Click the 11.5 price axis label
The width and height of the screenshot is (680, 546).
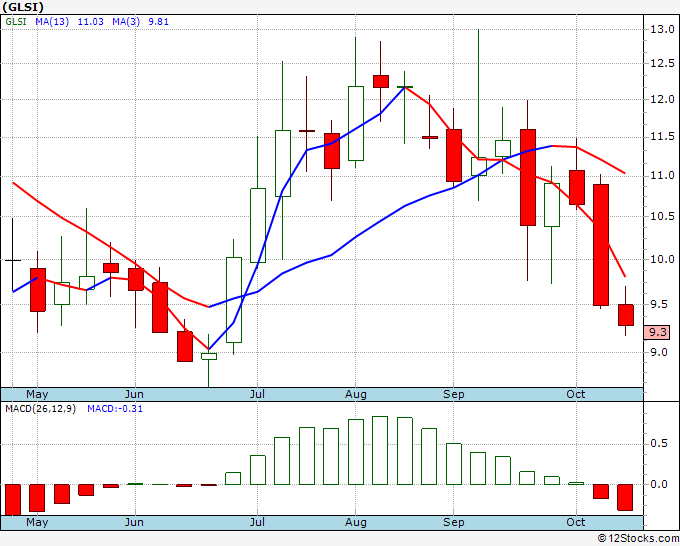tap(662, 137)
